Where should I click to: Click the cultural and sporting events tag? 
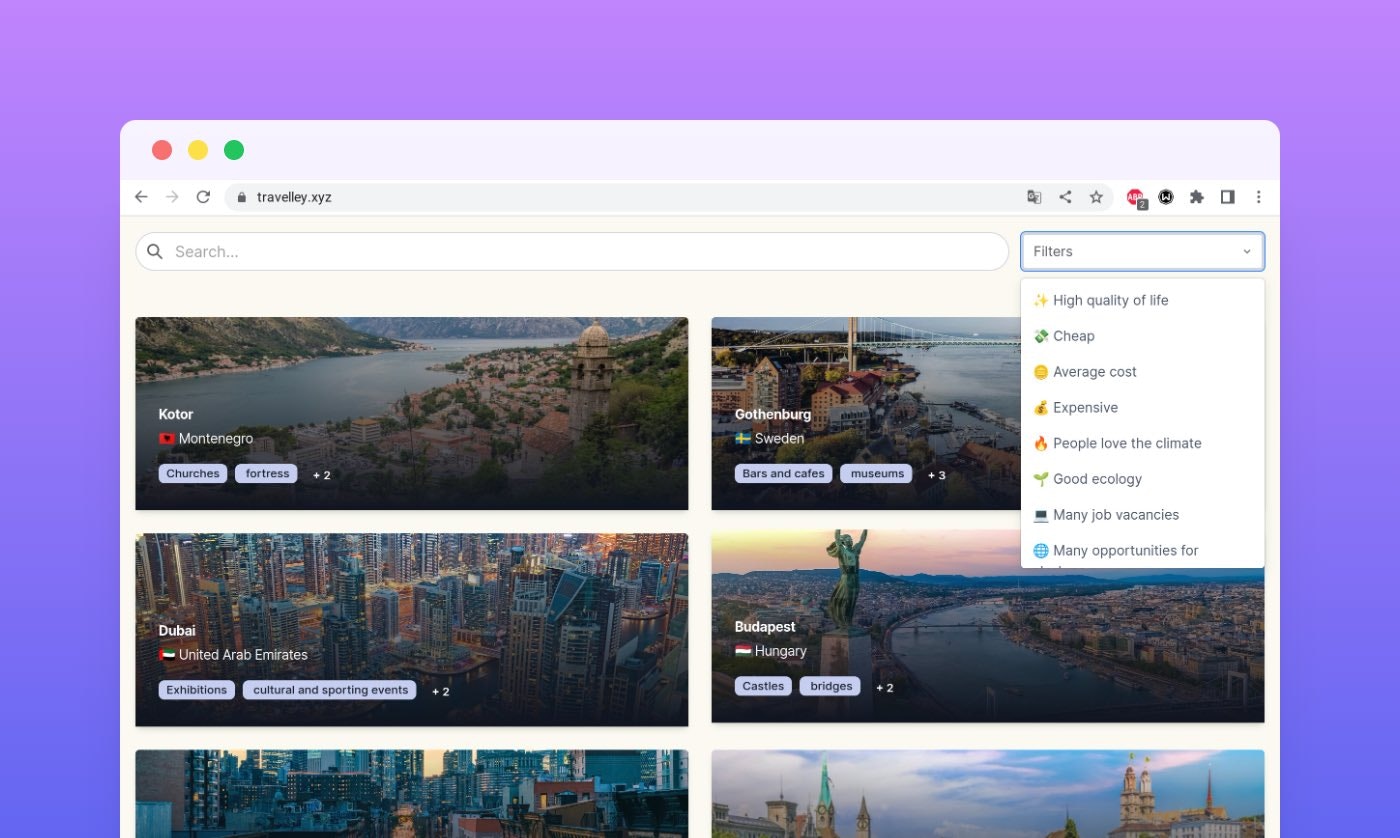click(330, 690)
